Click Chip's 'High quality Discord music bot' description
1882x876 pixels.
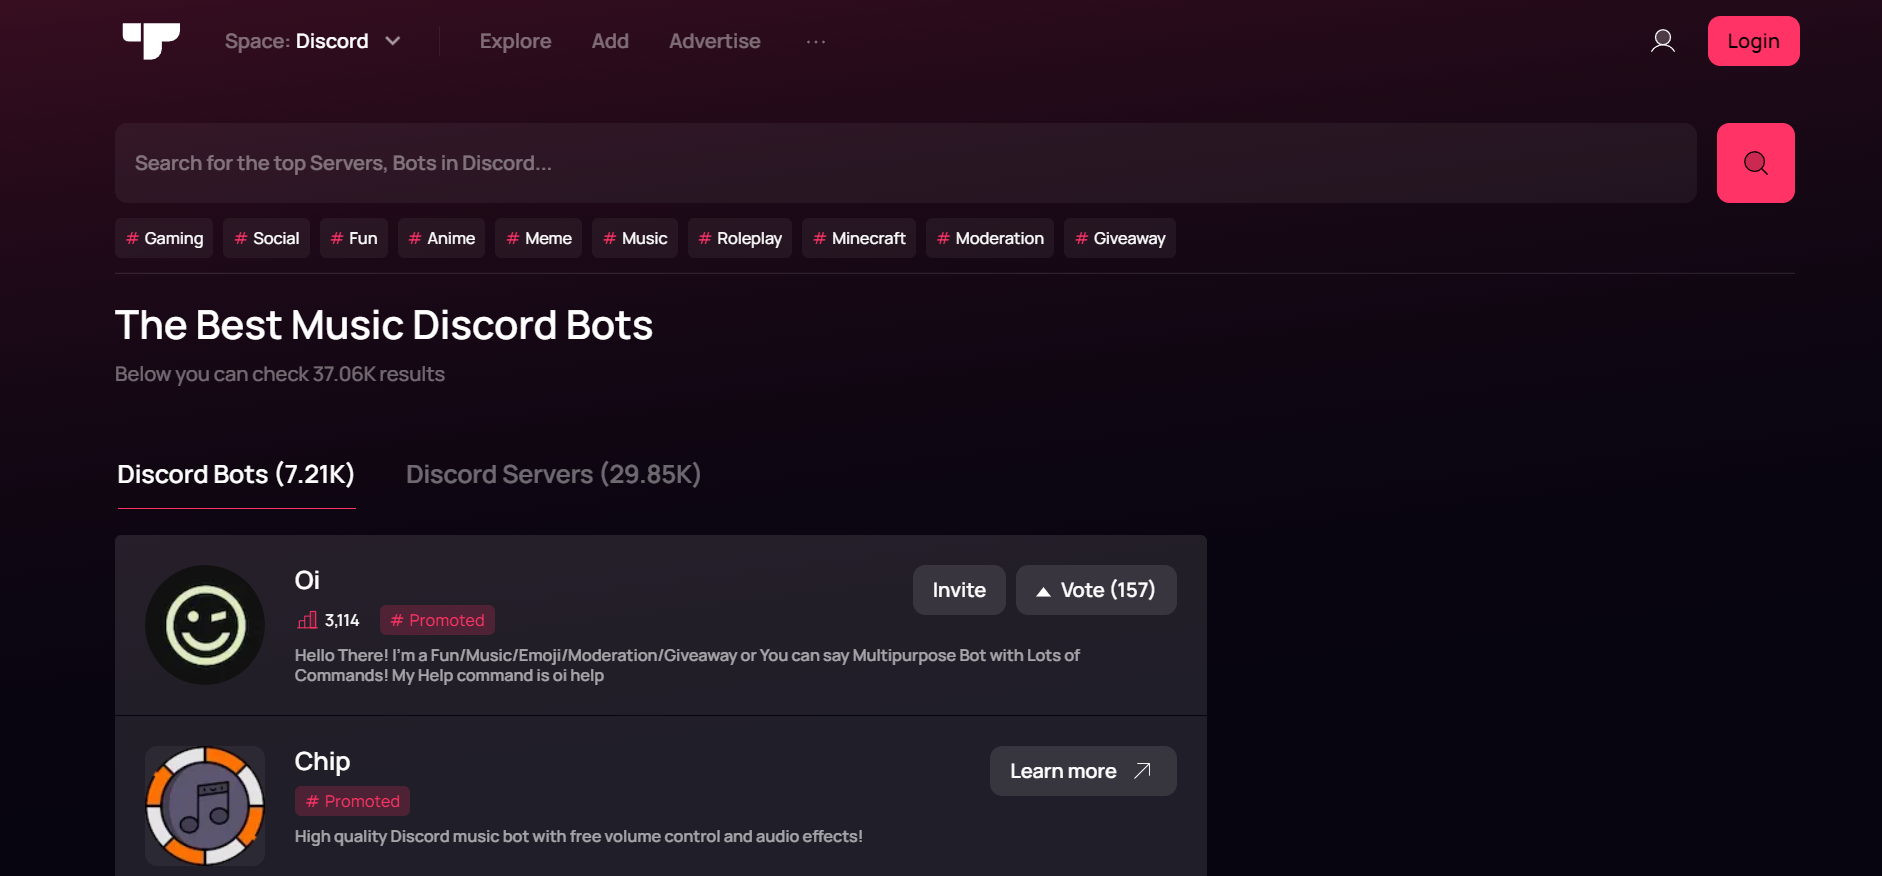click(578, 836)
